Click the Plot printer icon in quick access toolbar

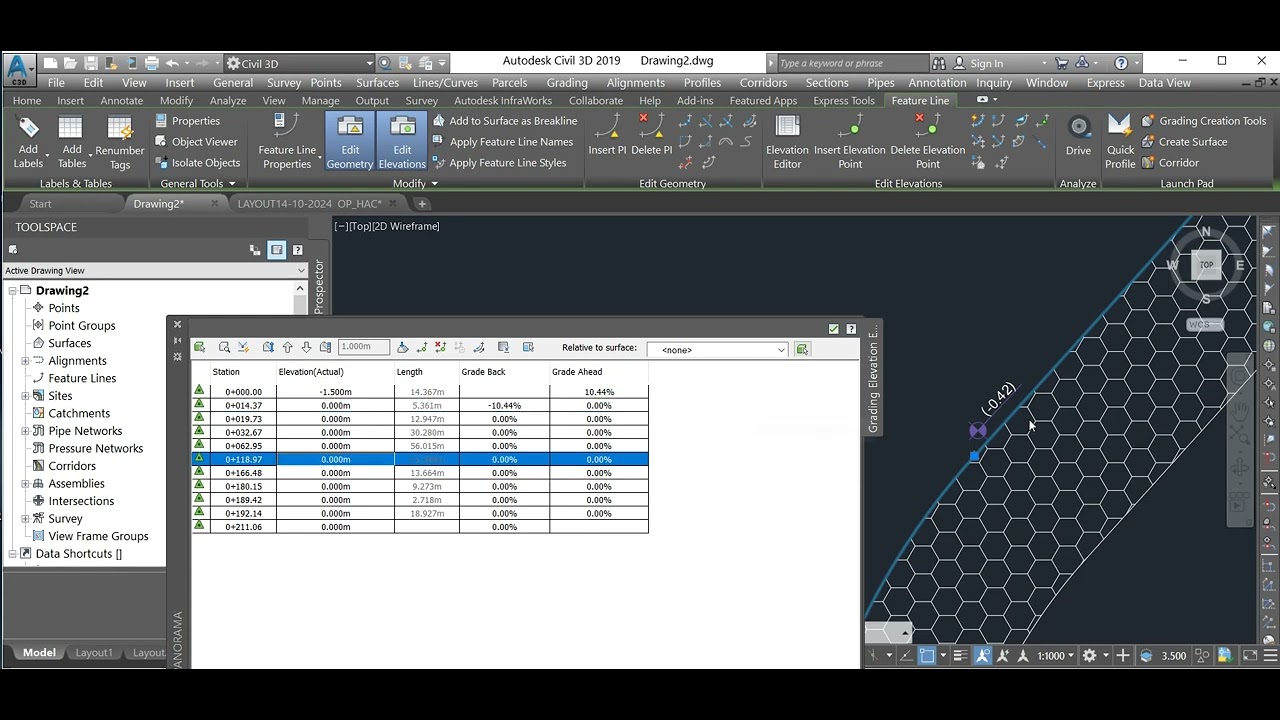[x=152, y=63]
